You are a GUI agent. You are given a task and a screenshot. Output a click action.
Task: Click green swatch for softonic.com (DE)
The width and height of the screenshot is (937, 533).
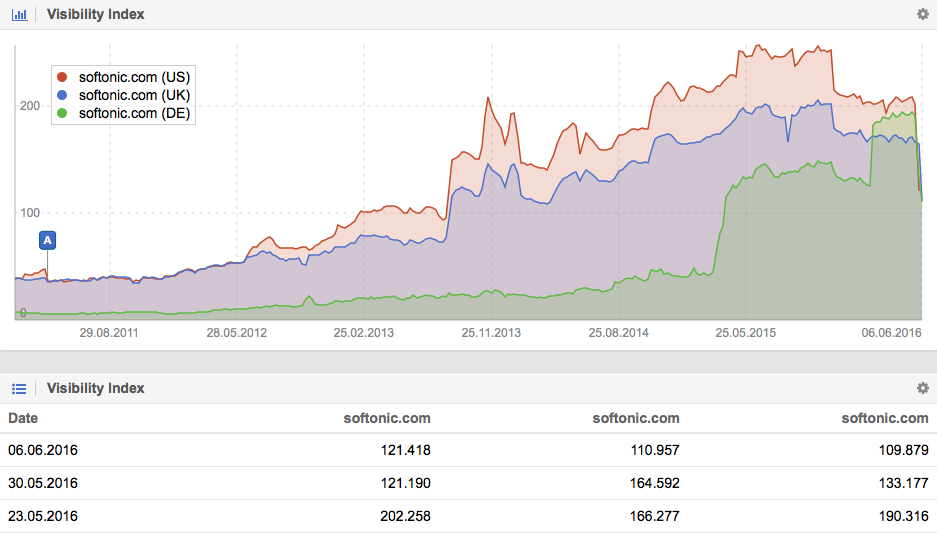point(62,113)
